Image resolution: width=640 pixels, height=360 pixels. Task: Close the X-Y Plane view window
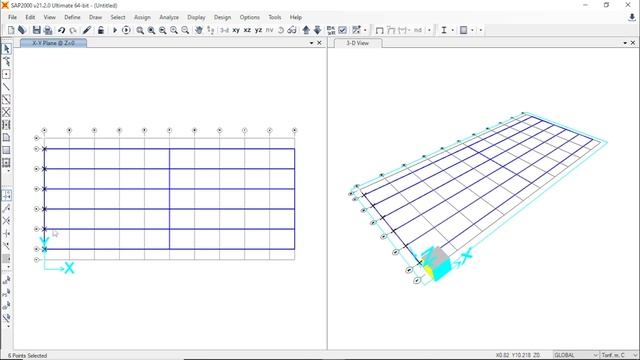click(x=320, y=43)
